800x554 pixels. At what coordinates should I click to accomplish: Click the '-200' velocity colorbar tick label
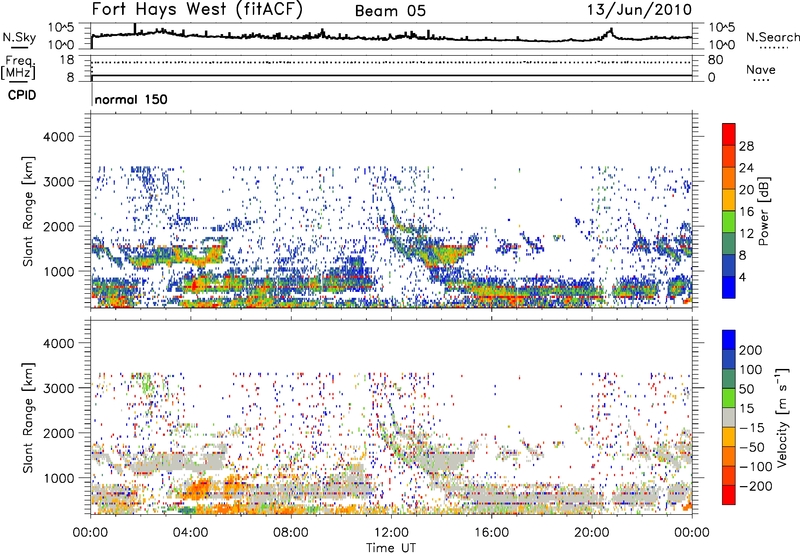click(756, 486)
